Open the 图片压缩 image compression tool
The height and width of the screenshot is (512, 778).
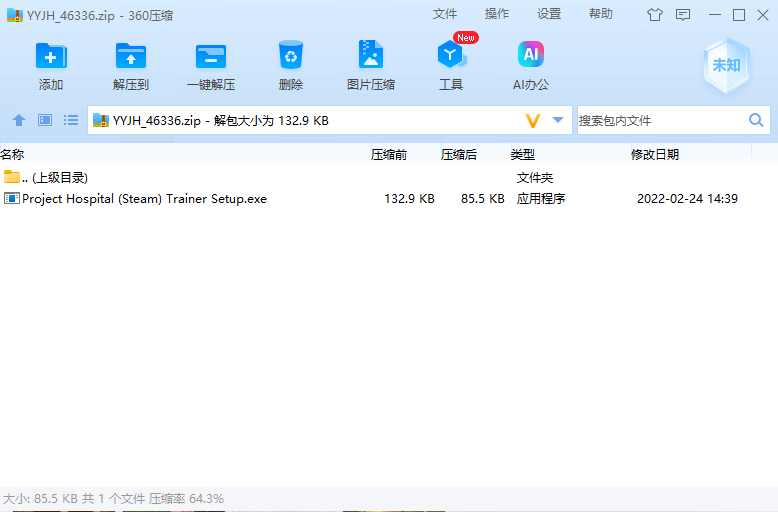point(371,54)
